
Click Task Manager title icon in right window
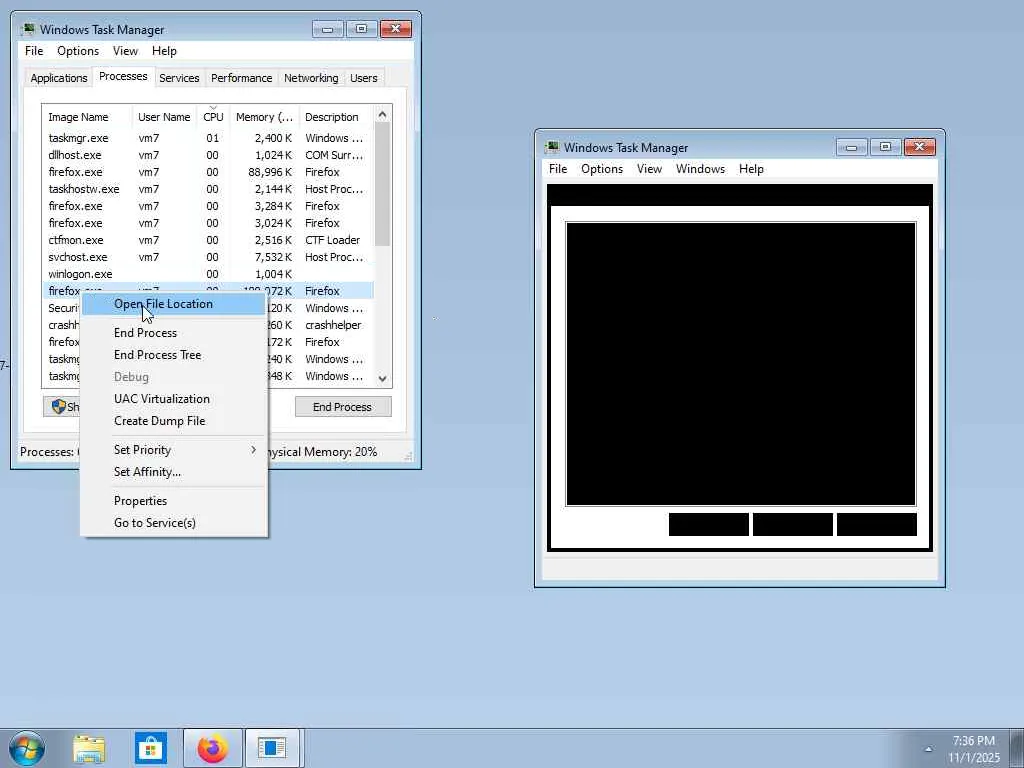tap(552, 147)
